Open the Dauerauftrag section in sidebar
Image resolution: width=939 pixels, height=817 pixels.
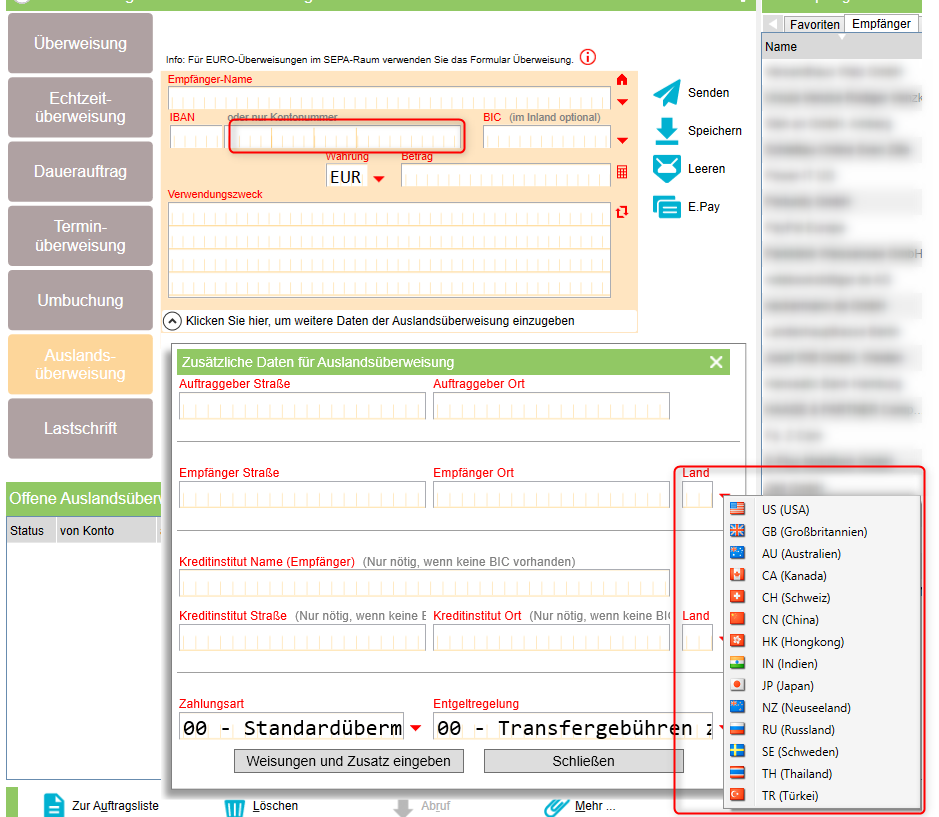pyautogui.click(x=81, y=171)
